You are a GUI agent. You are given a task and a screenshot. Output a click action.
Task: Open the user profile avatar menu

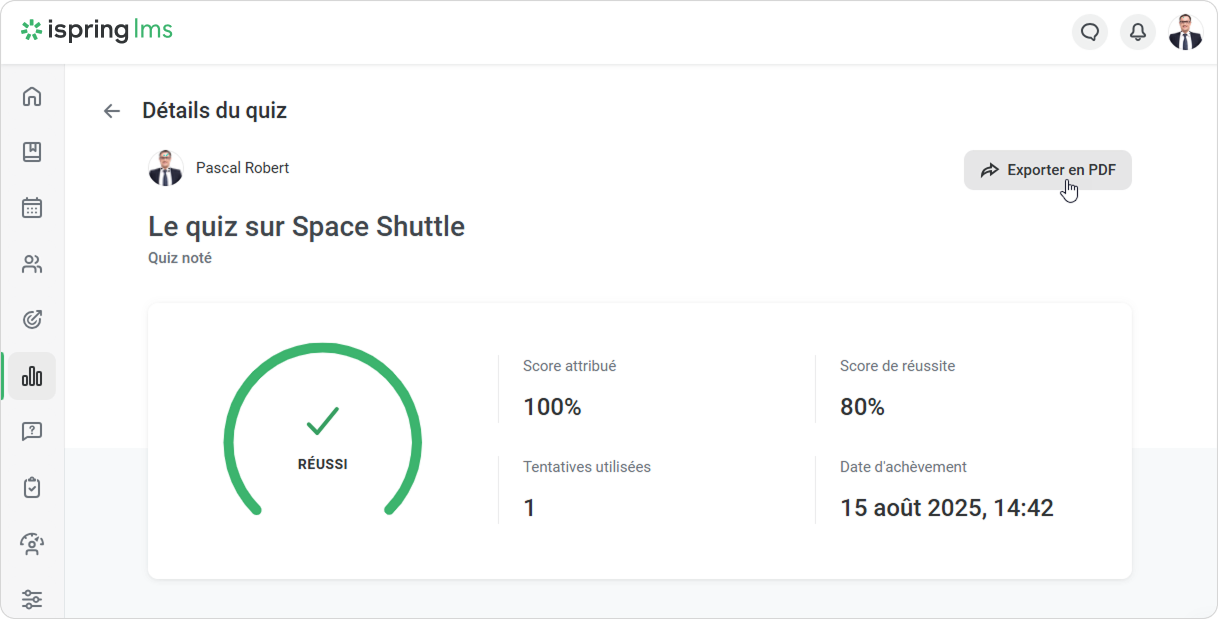1186,32
